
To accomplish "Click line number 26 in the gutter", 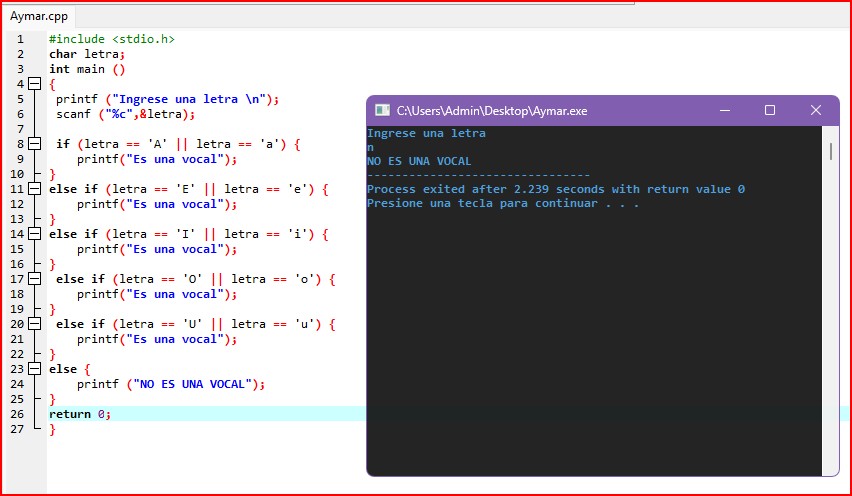I will tap(19, 414).
